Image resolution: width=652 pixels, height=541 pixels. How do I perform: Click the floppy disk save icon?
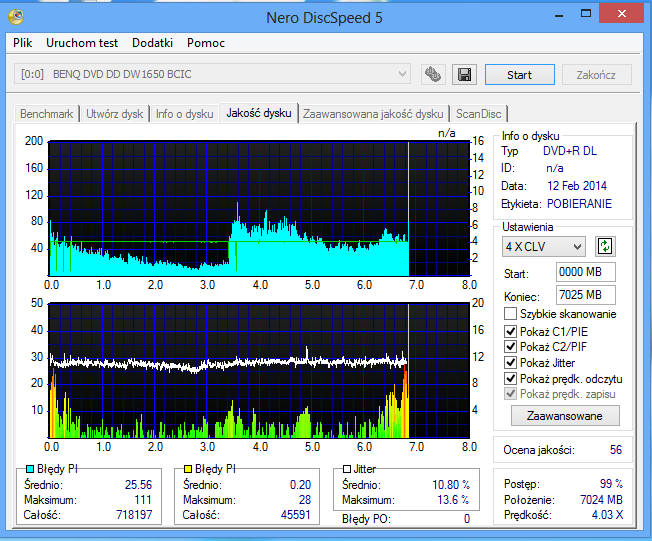[x=464, y=75]
